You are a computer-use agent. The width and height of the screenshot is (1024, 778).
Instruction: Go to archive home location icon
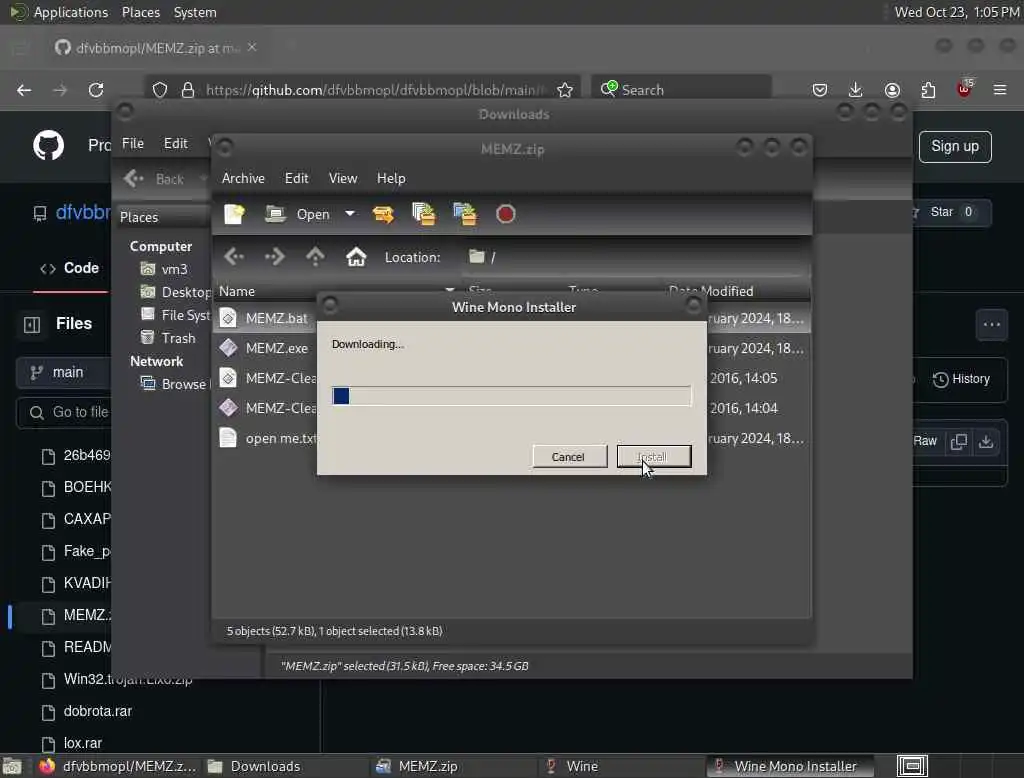click(356, 257)
